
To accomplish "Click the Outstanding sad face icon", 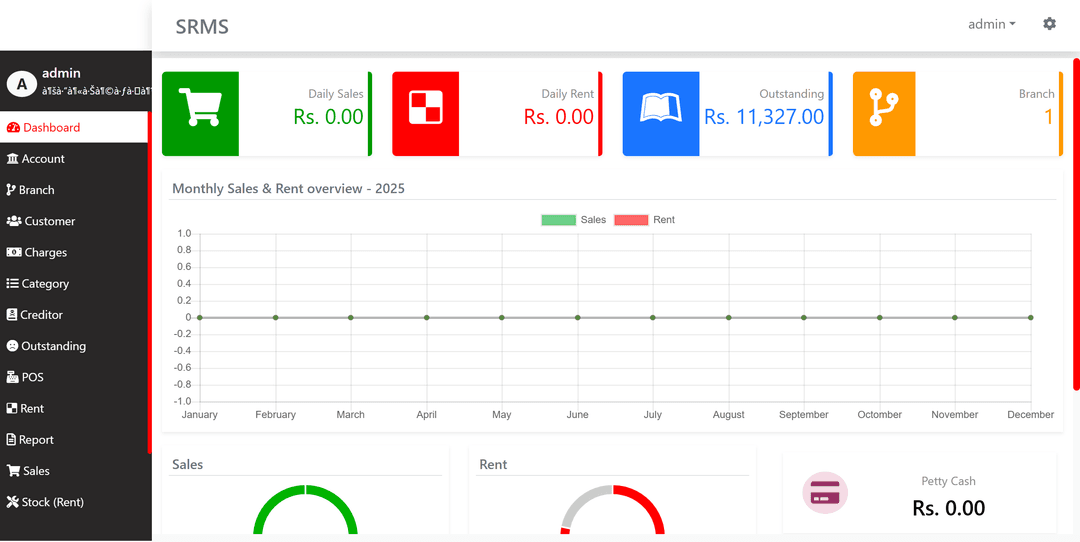I will pyautogui.click(x=12, y=346).
